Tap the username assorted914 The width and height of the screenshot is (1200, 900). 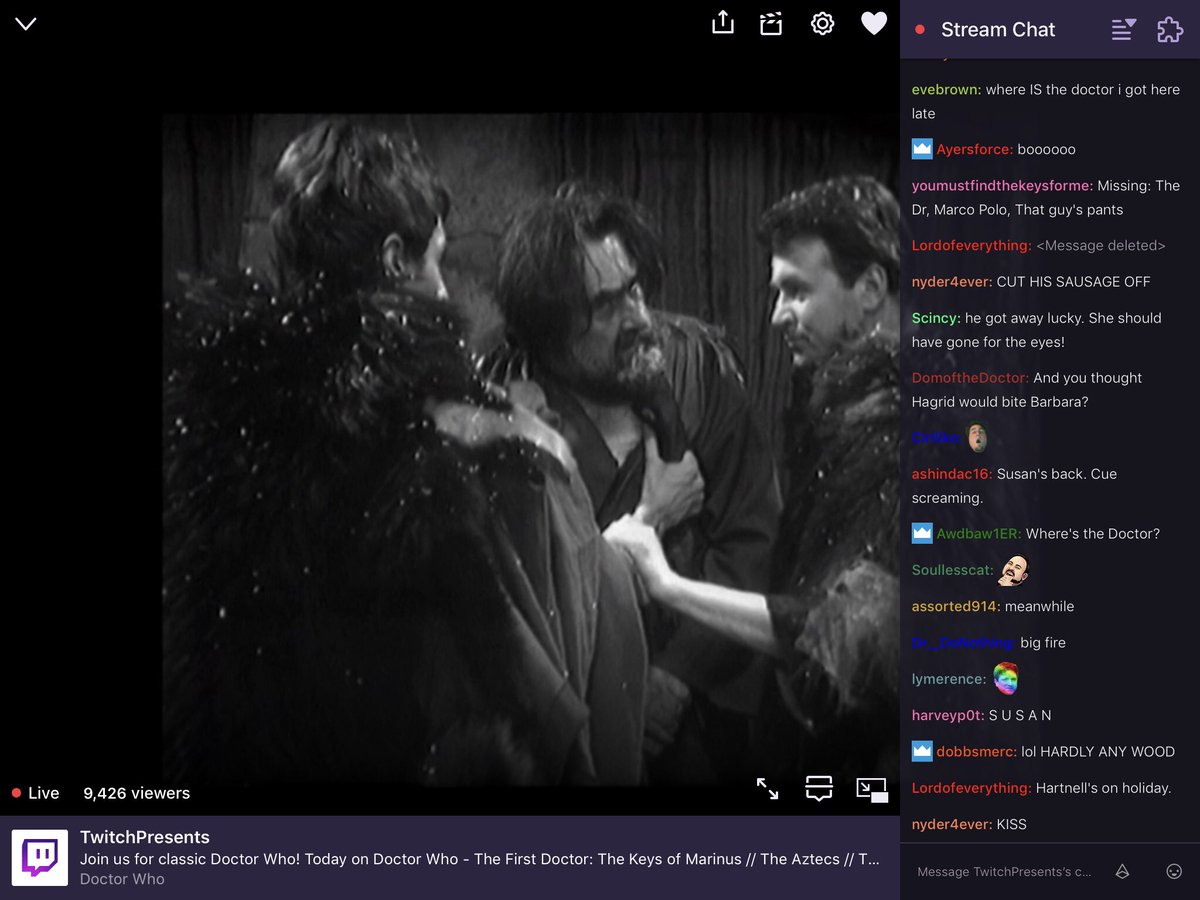coord(956,607)
